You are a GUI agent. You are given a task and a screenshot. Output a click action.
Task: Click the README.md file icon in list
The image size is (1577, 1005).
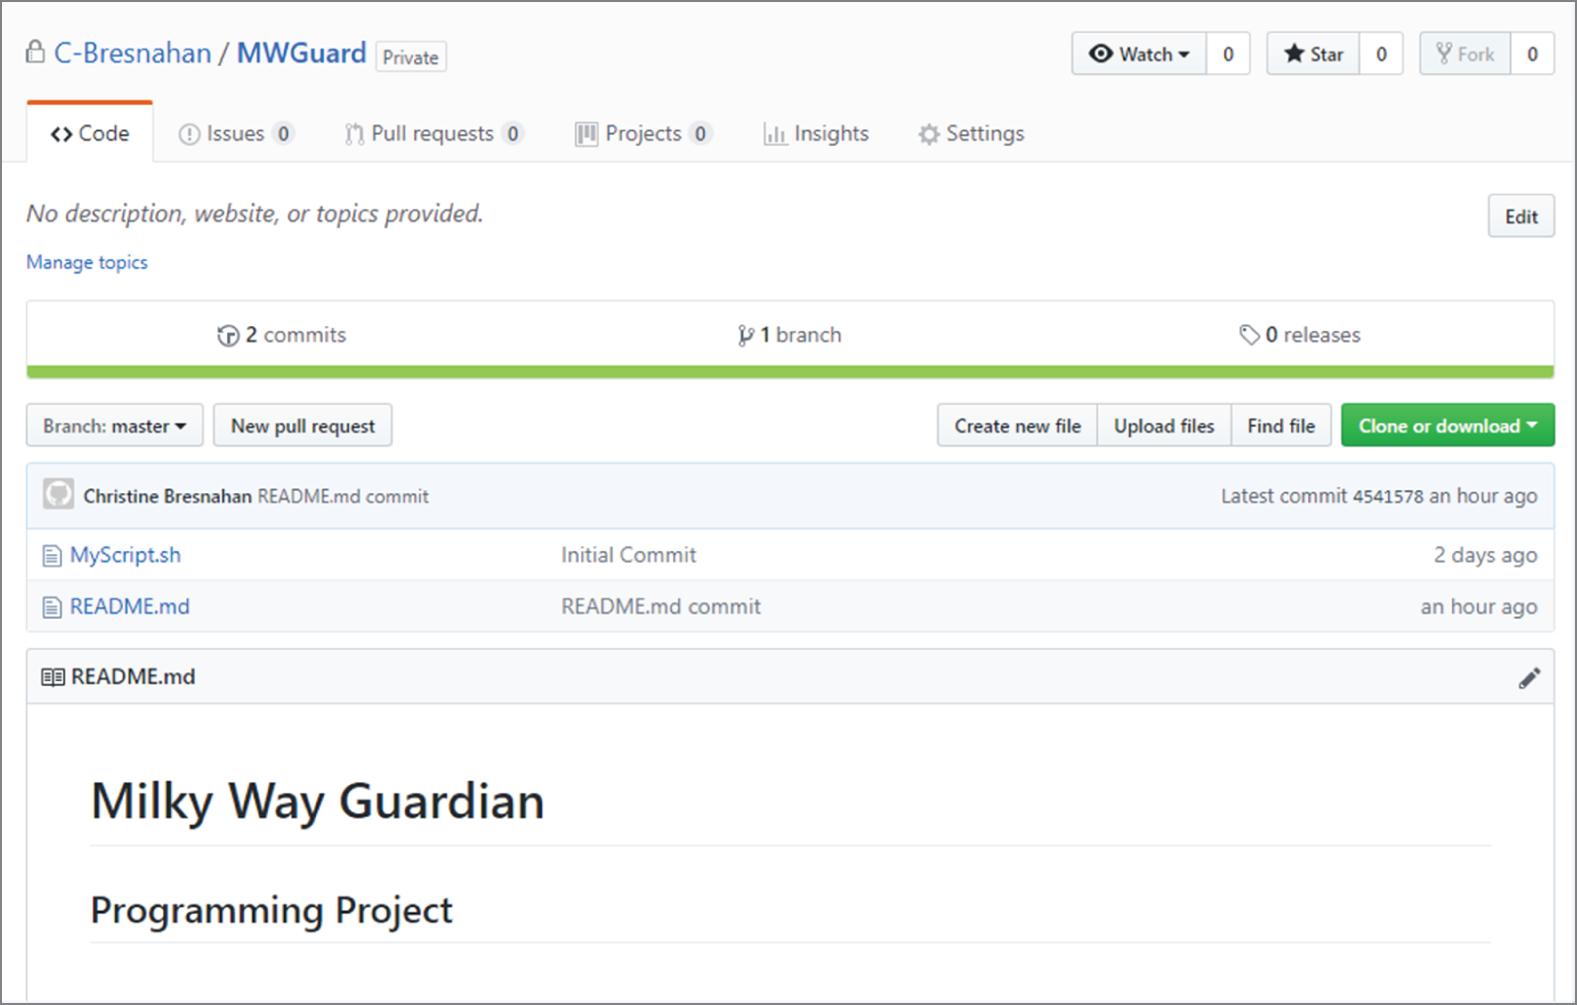[52, 607]
